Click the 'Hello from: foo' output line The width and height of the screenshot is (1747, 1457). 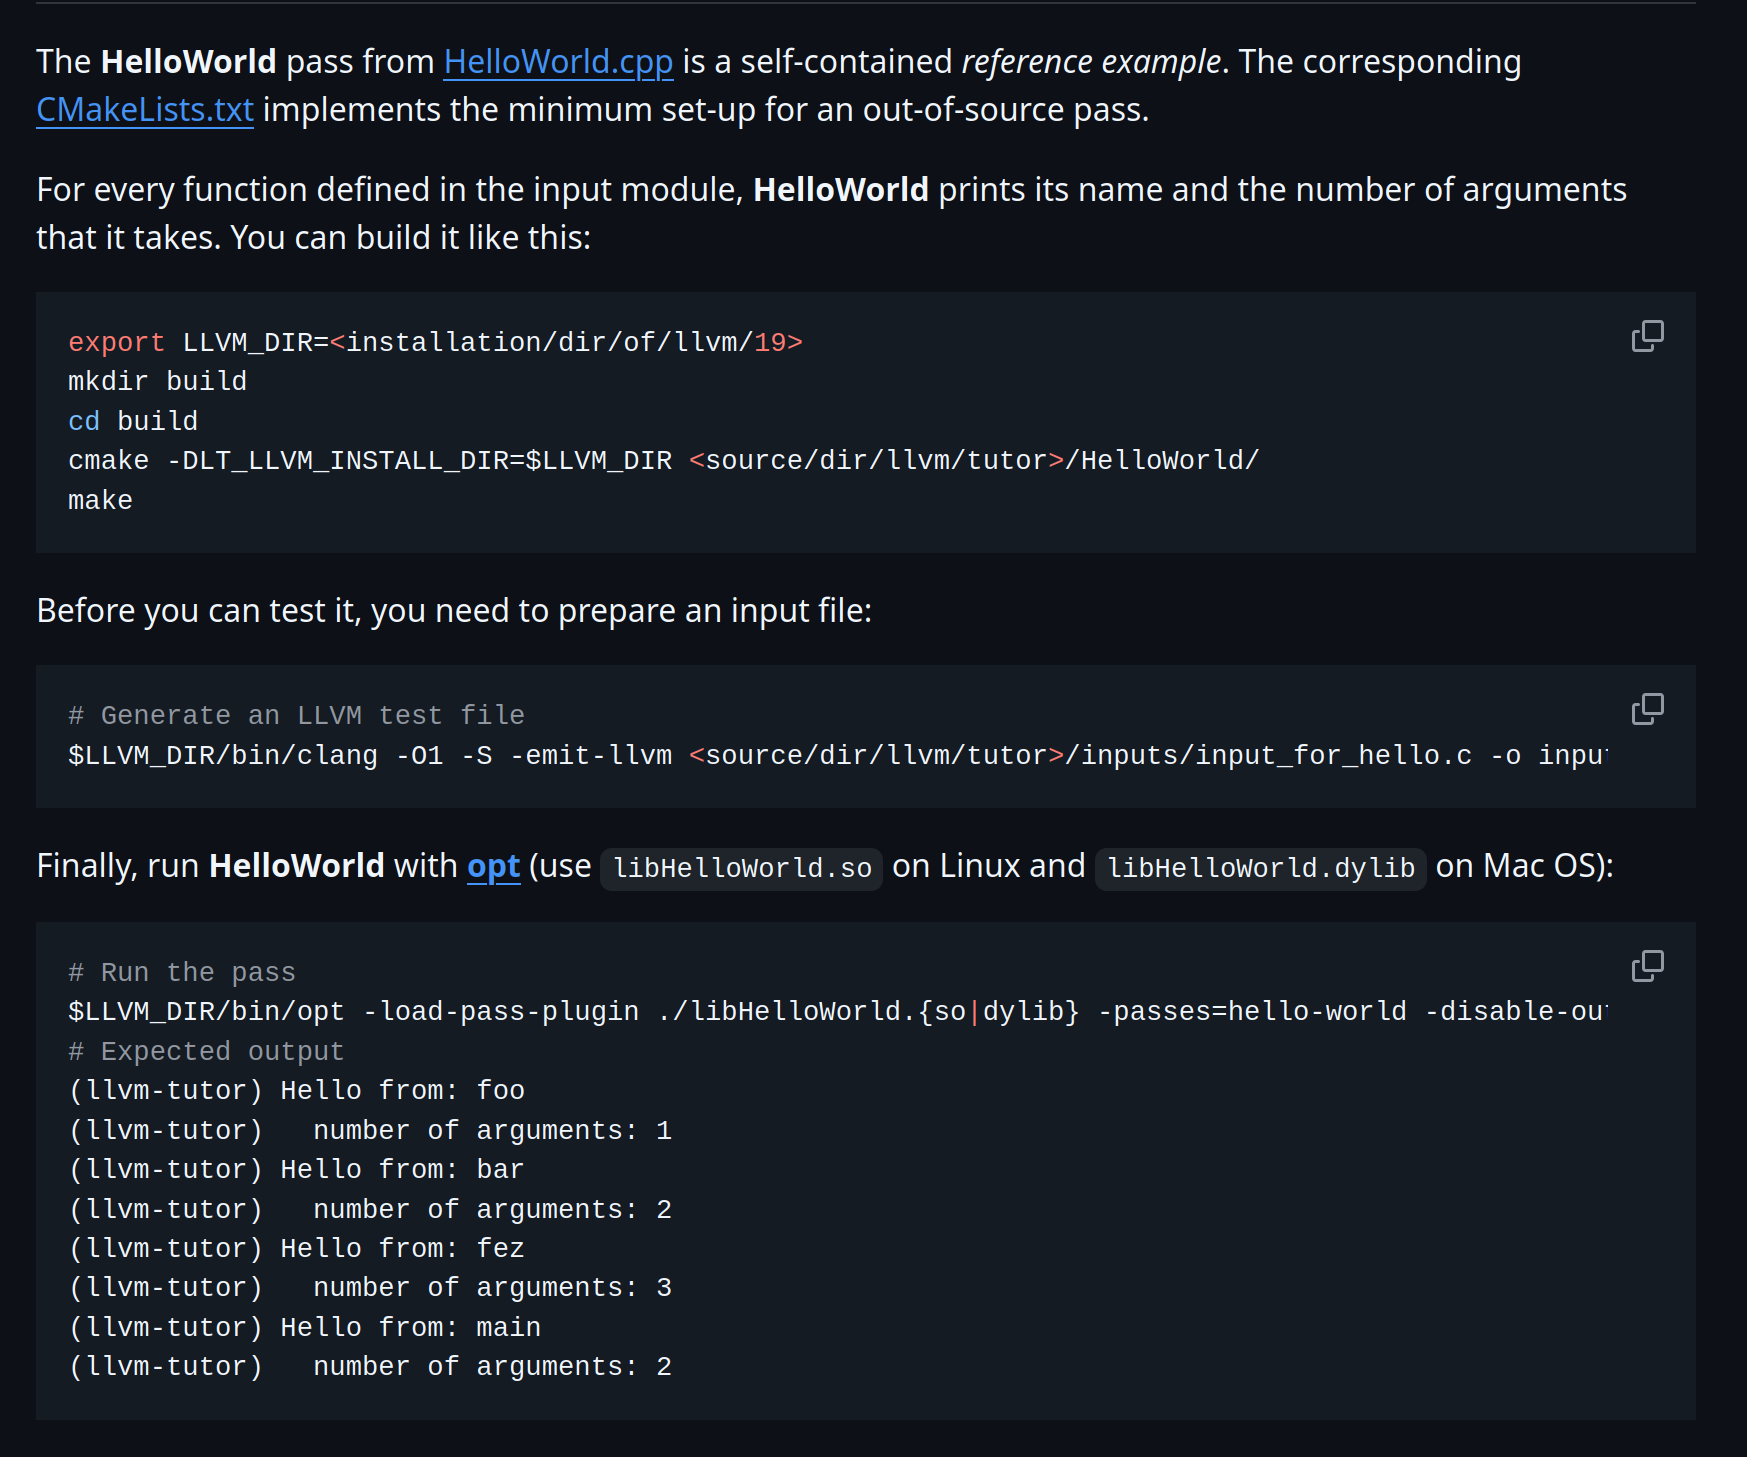(296, 1091)
